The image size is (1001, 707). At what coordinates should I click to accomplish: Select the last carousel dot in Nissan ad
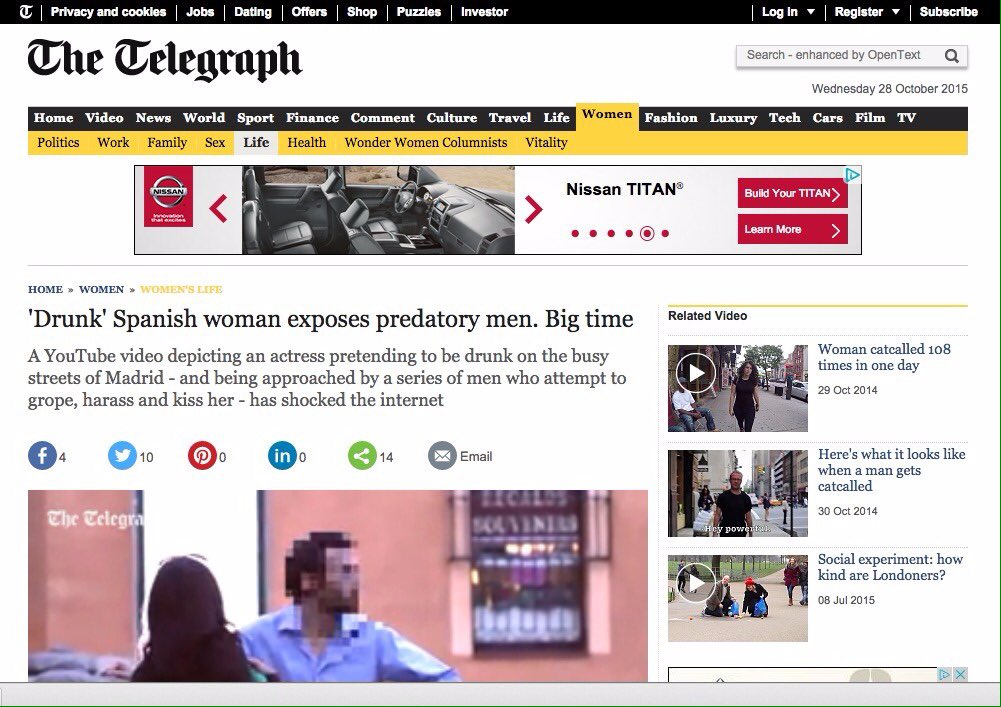coord(665,234)
